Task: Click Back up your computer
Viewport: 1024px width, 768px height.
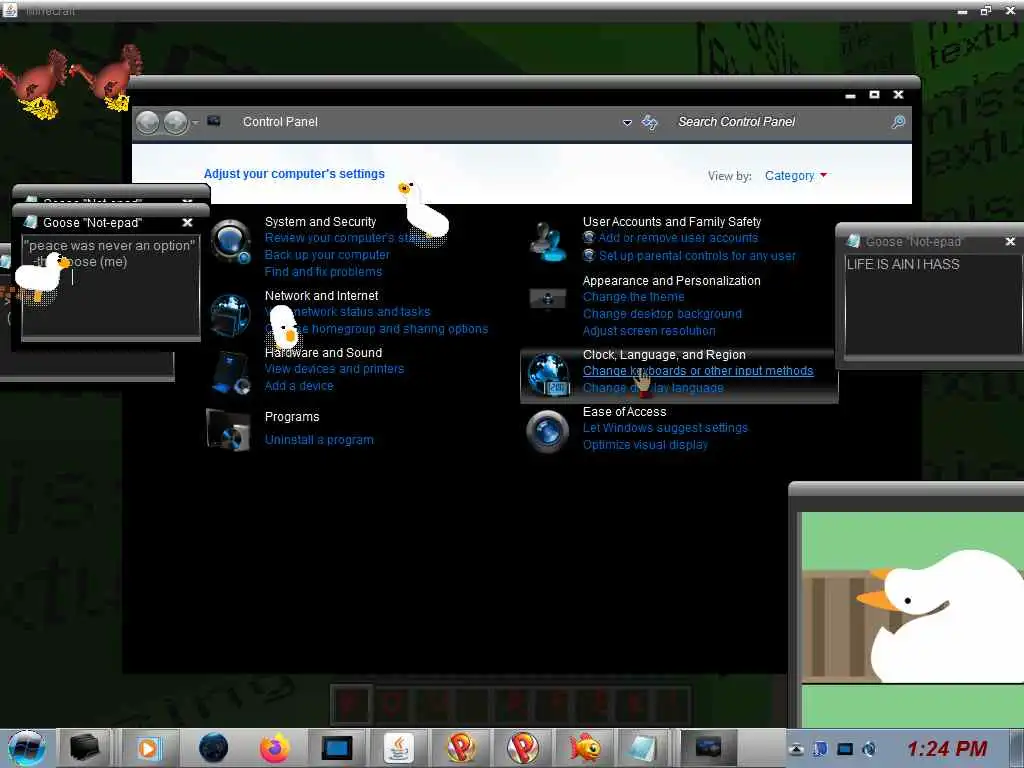Action: (327, 255)
